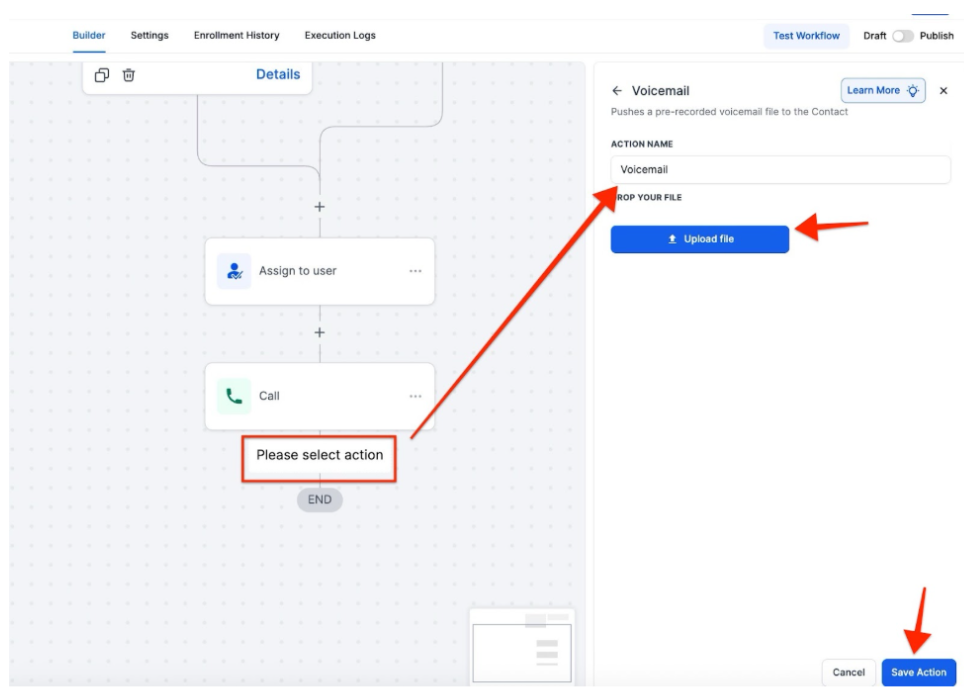Open the Call step three-dot menu
Viewport: 964px width, 690px height.
pos(415,396)
